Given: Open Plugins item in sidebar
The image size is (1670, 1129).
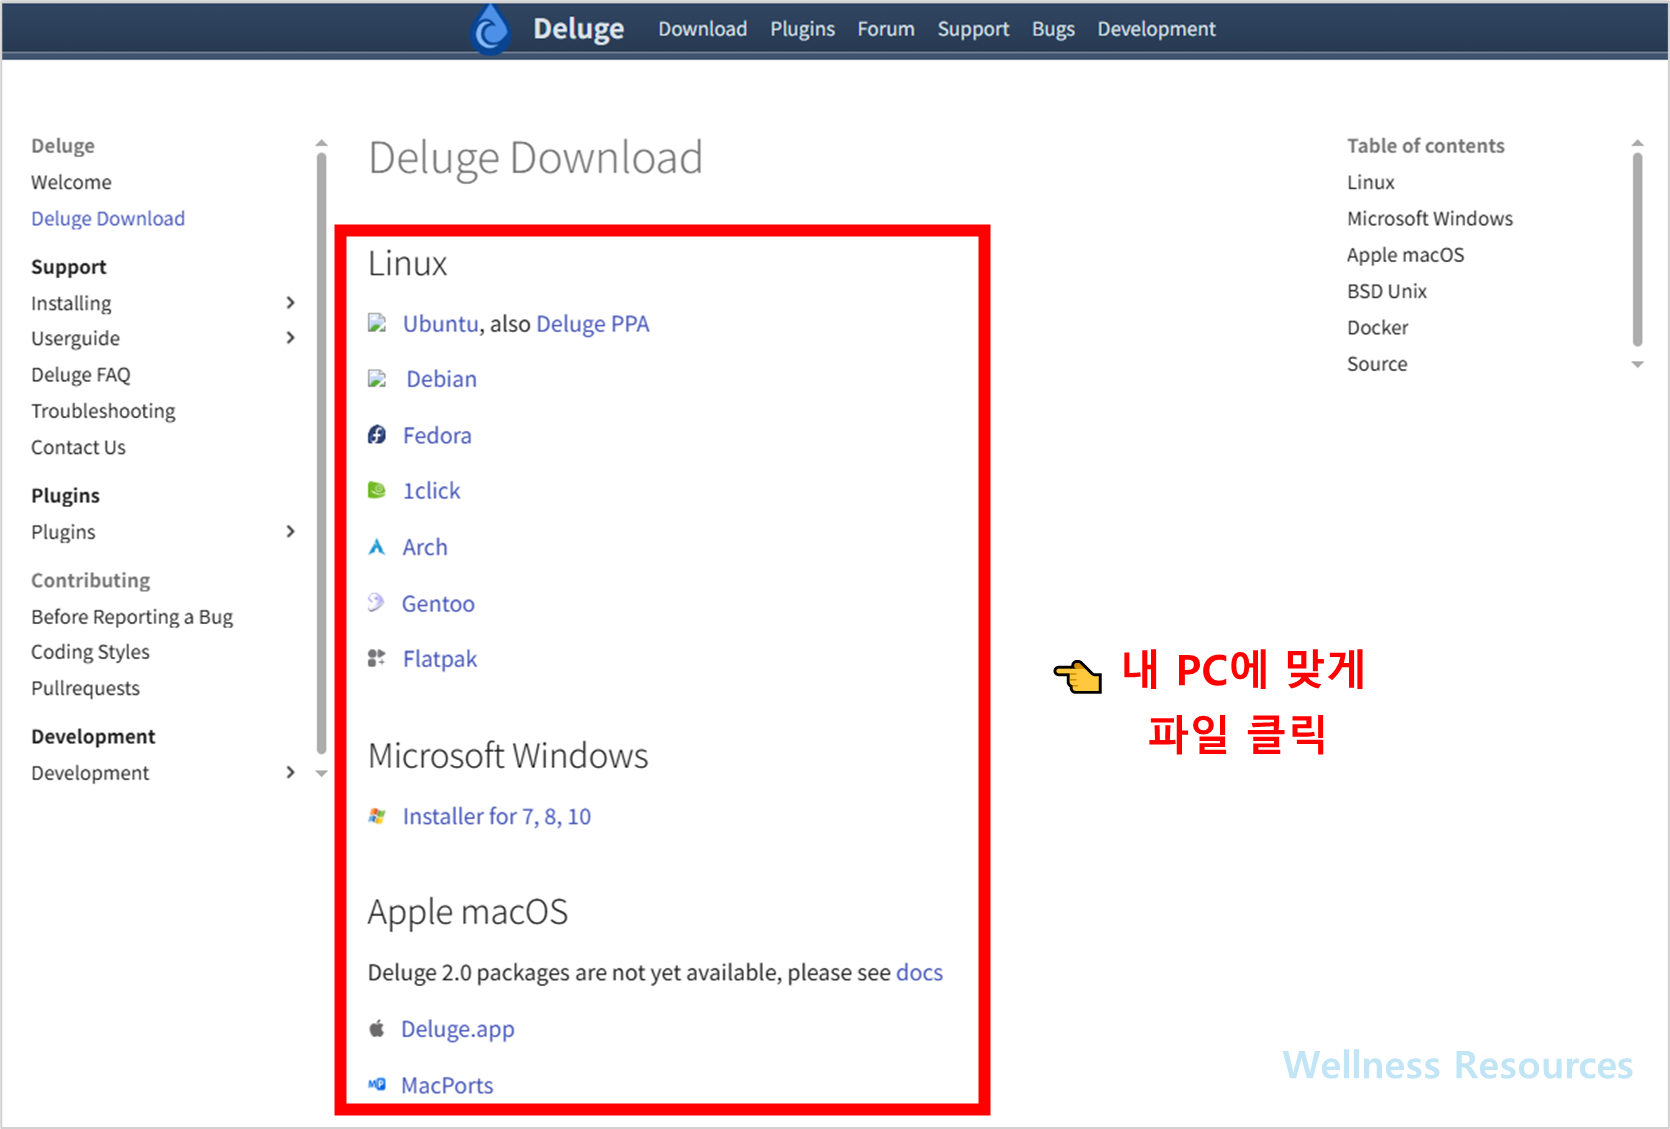Looking at the screenshot, I should pyautogui.click(x=63, y=531).
